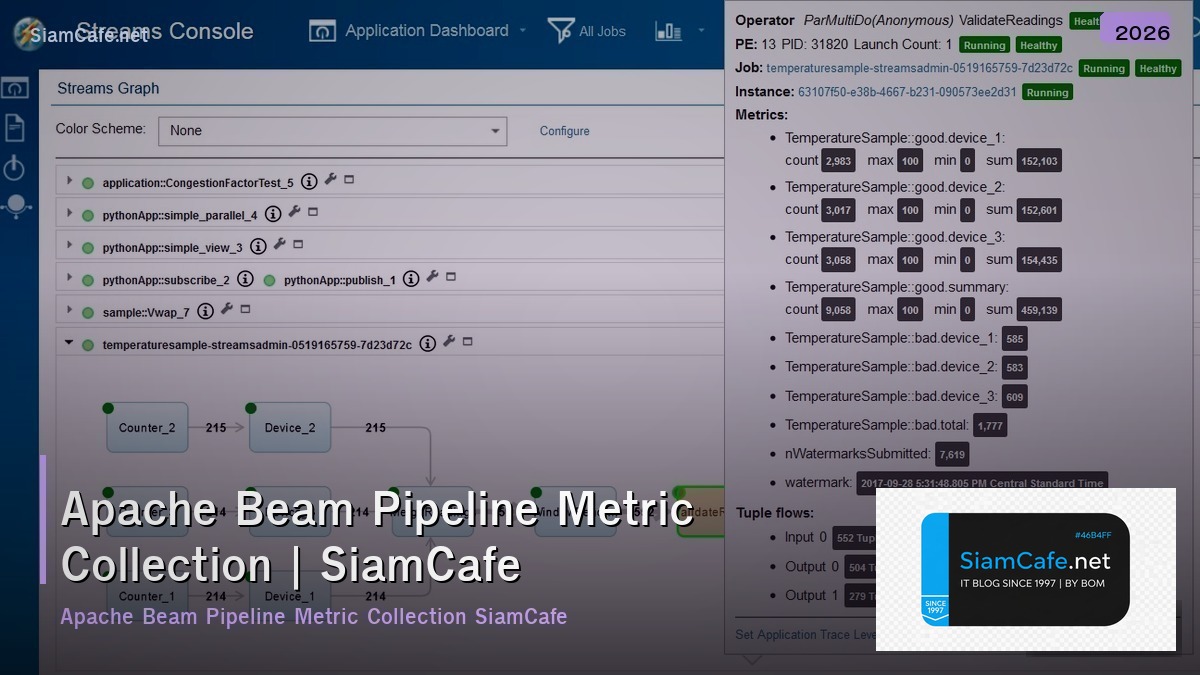The width and height of the screenshot is (1200, 675).
Task: Click the wrench icon next to sample::Vwap_7
Action: point(225,310)
